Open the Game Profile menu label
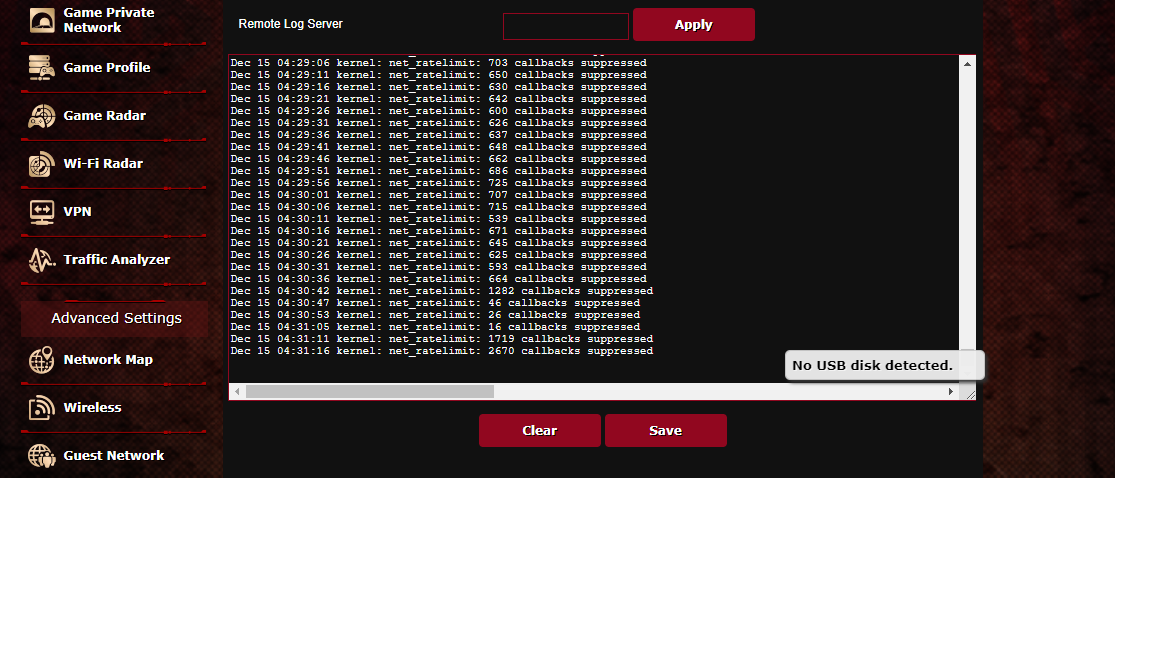This screenshot has width=1152, height=648. [x=107, y=68]
